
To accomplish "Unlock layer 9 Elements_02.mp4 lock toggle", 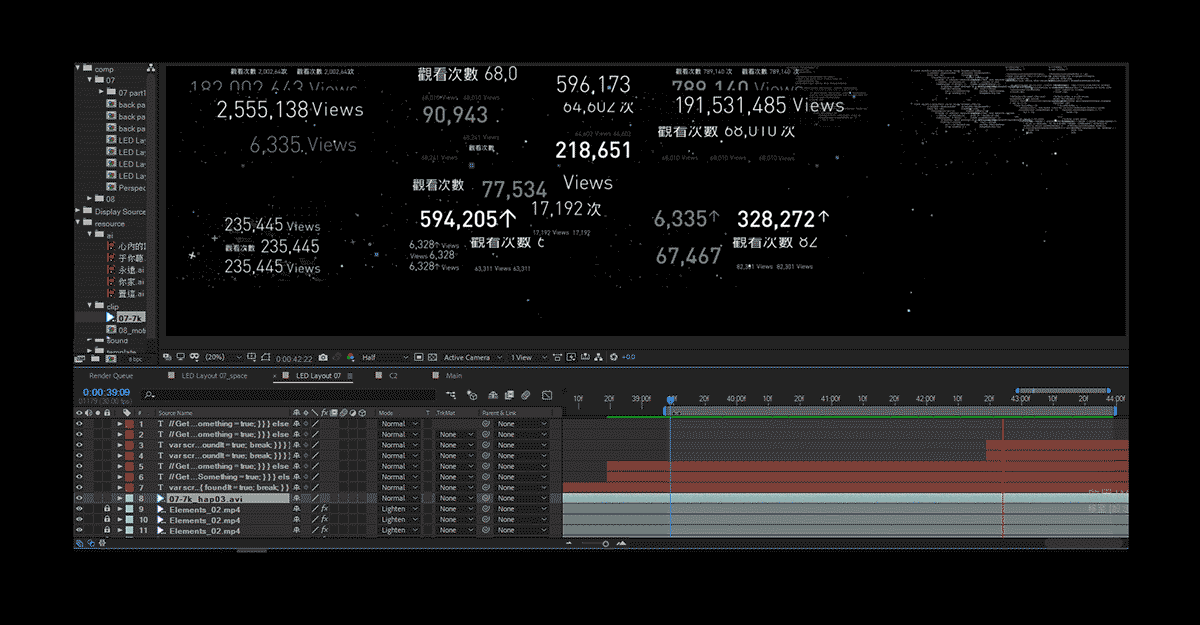I will (107, 509).
